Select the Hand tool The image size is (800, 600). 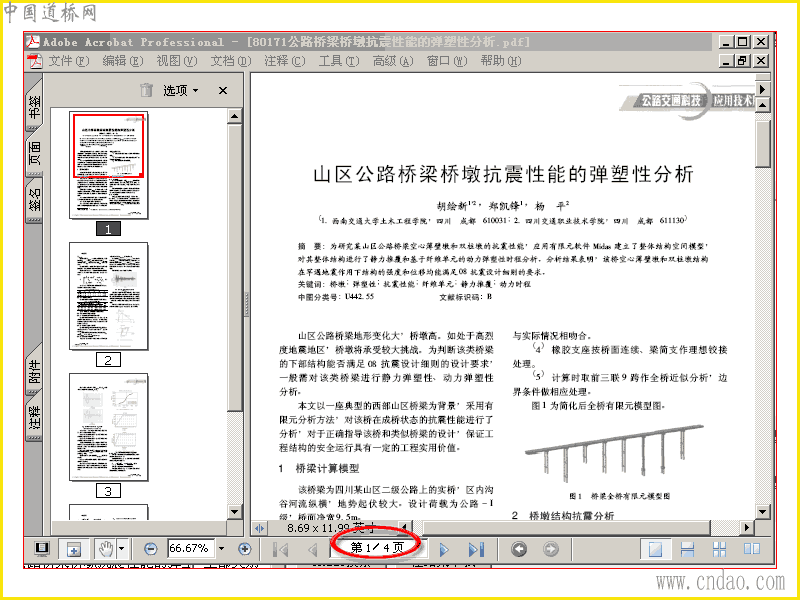click(106, 549)
